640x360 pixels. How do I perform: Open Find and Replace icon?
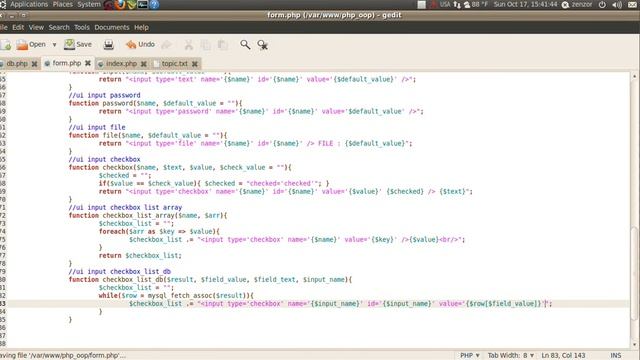[262, 45]
